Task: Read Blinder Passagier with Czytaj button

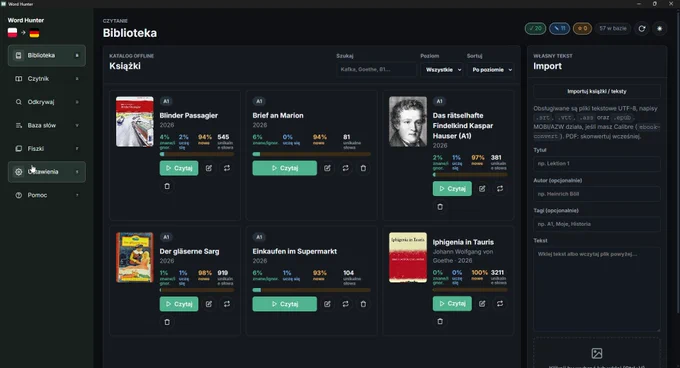Action: (179, 168)
